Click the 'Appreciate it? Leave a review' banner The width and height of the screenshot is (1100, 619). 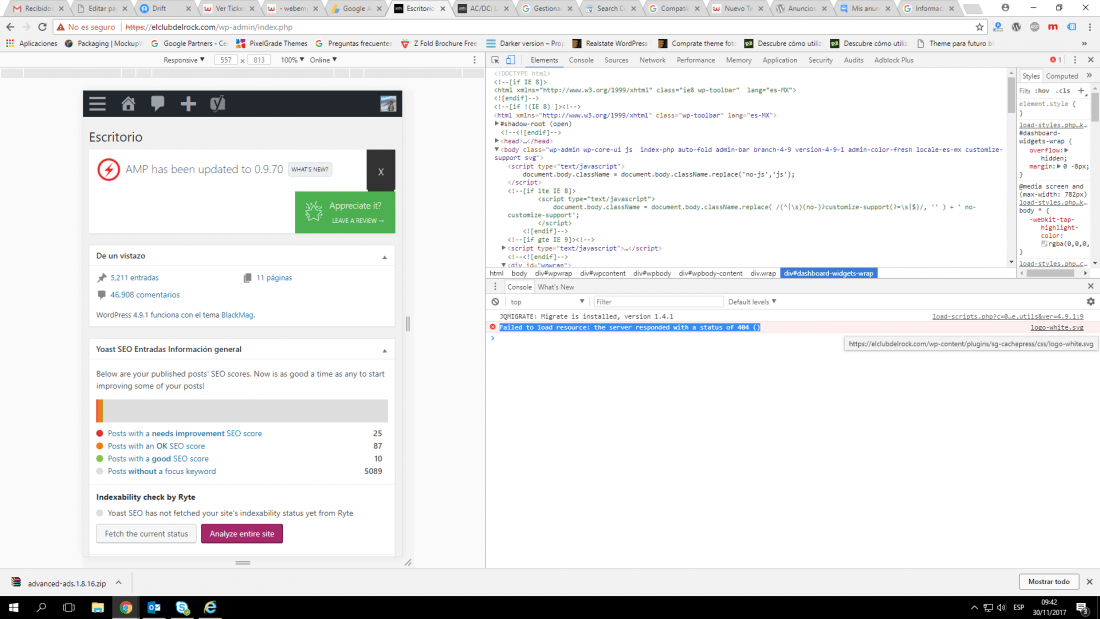pyautogui.click(x=345, y=212)
